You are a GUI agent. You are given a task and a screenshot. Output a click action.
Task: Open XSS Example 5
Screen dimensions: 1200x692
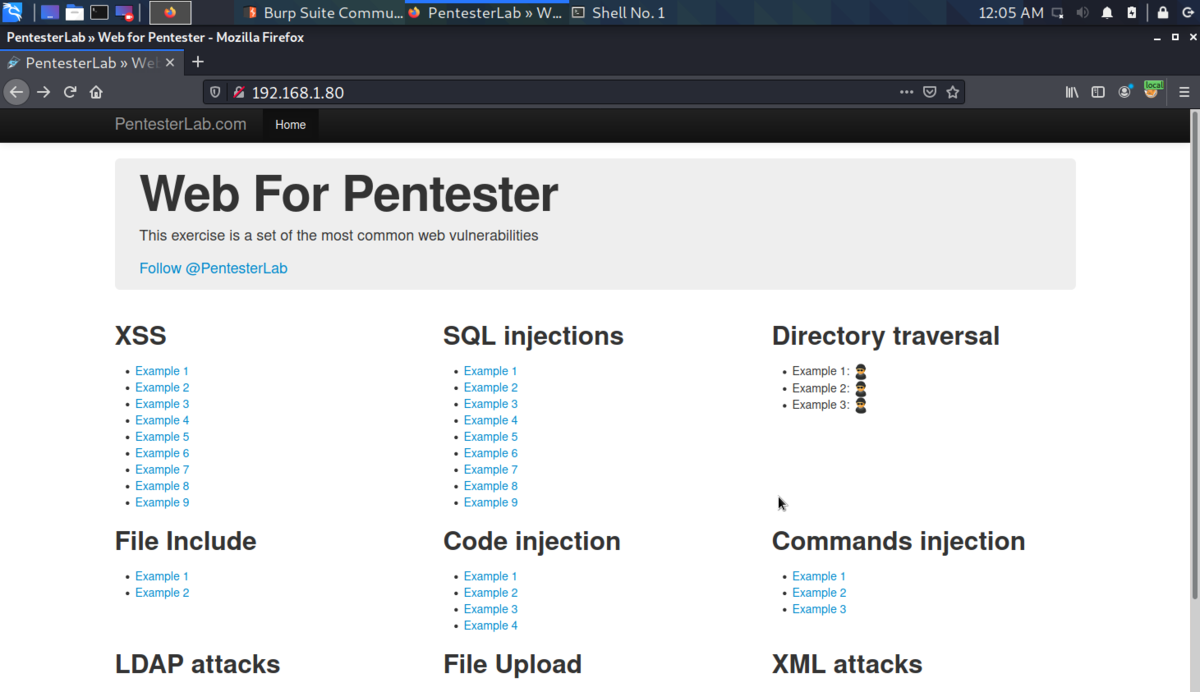162,437
